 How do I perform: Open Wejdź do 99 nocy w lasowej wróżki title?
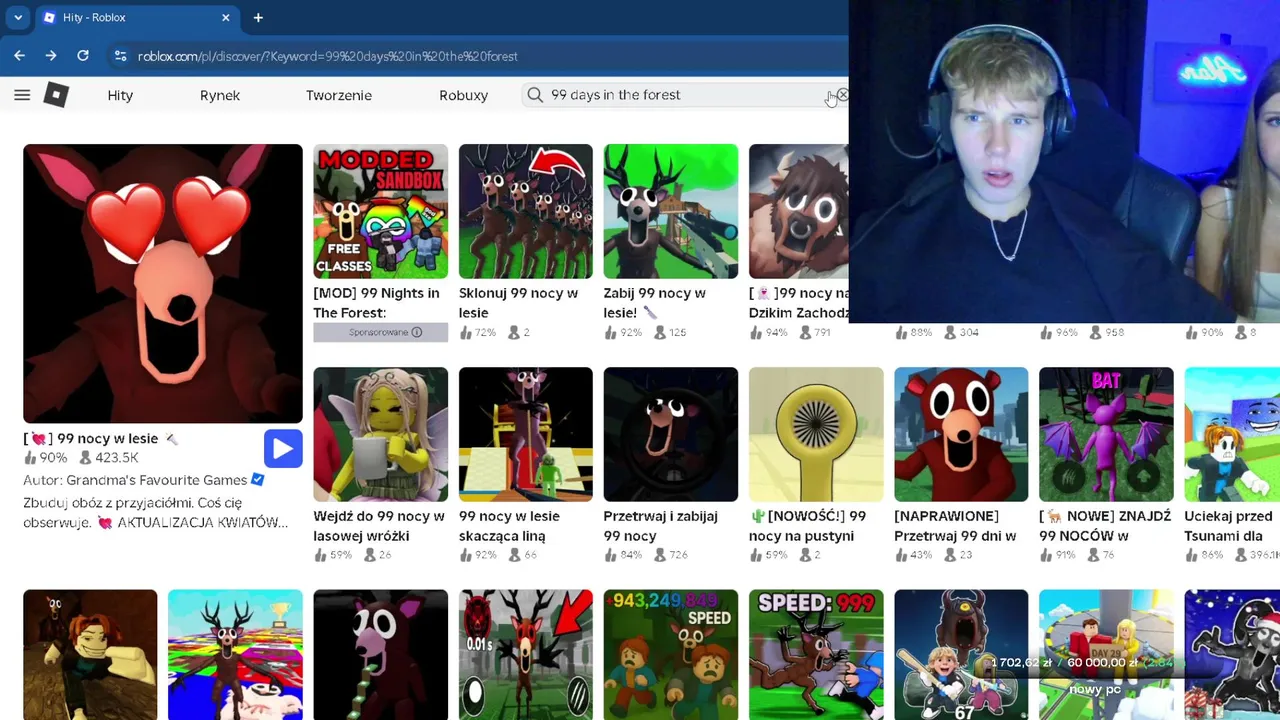pyautogui.click(x=379, y=526)
